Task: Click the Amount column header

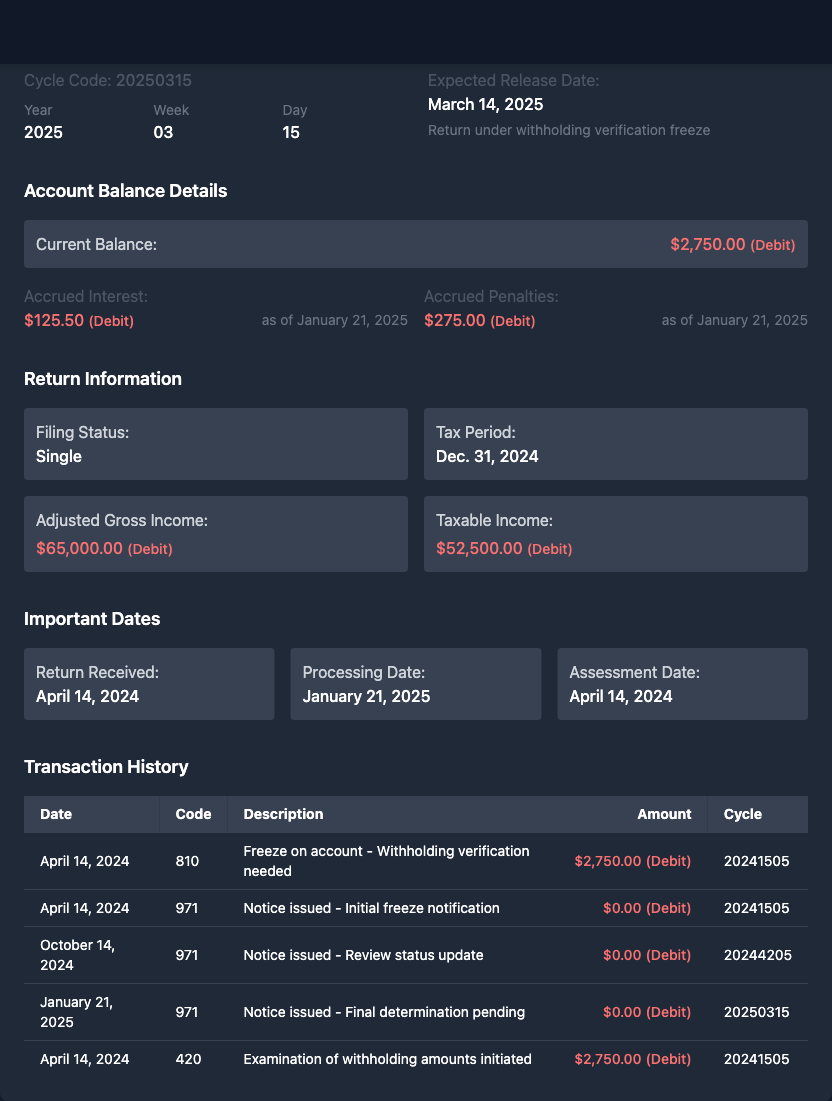Action: point(664,814)
